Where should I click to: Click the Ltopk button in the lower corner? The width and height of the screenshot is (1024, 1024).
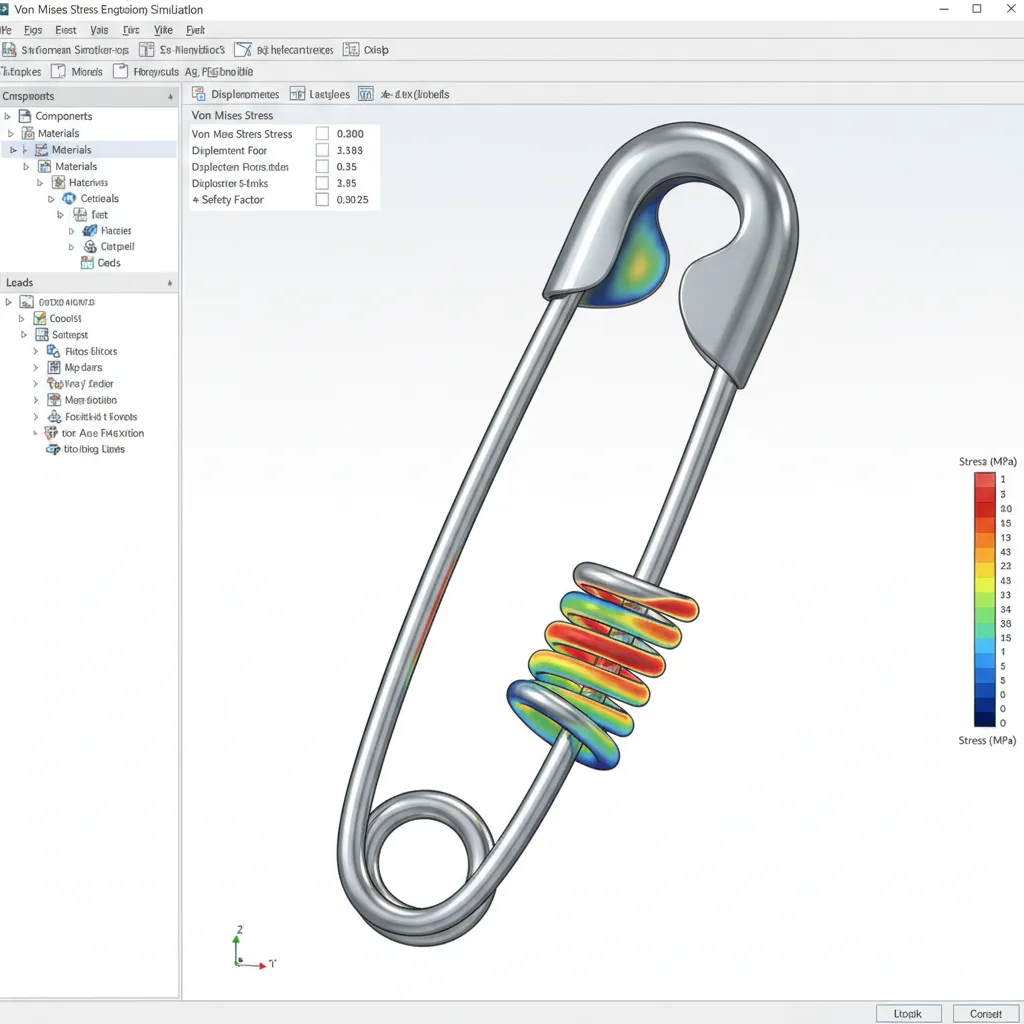[x=908, y=1012]
